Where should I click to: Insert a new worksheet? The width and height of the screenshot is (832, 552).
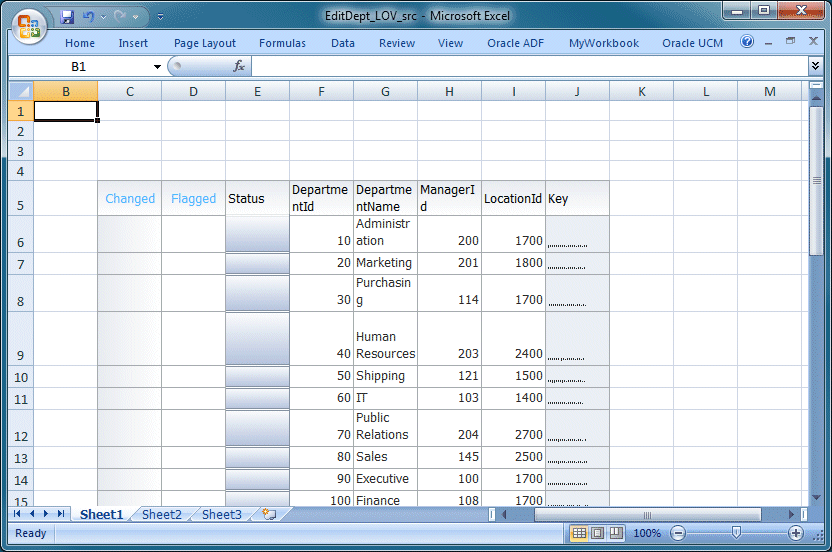point(270,514)
